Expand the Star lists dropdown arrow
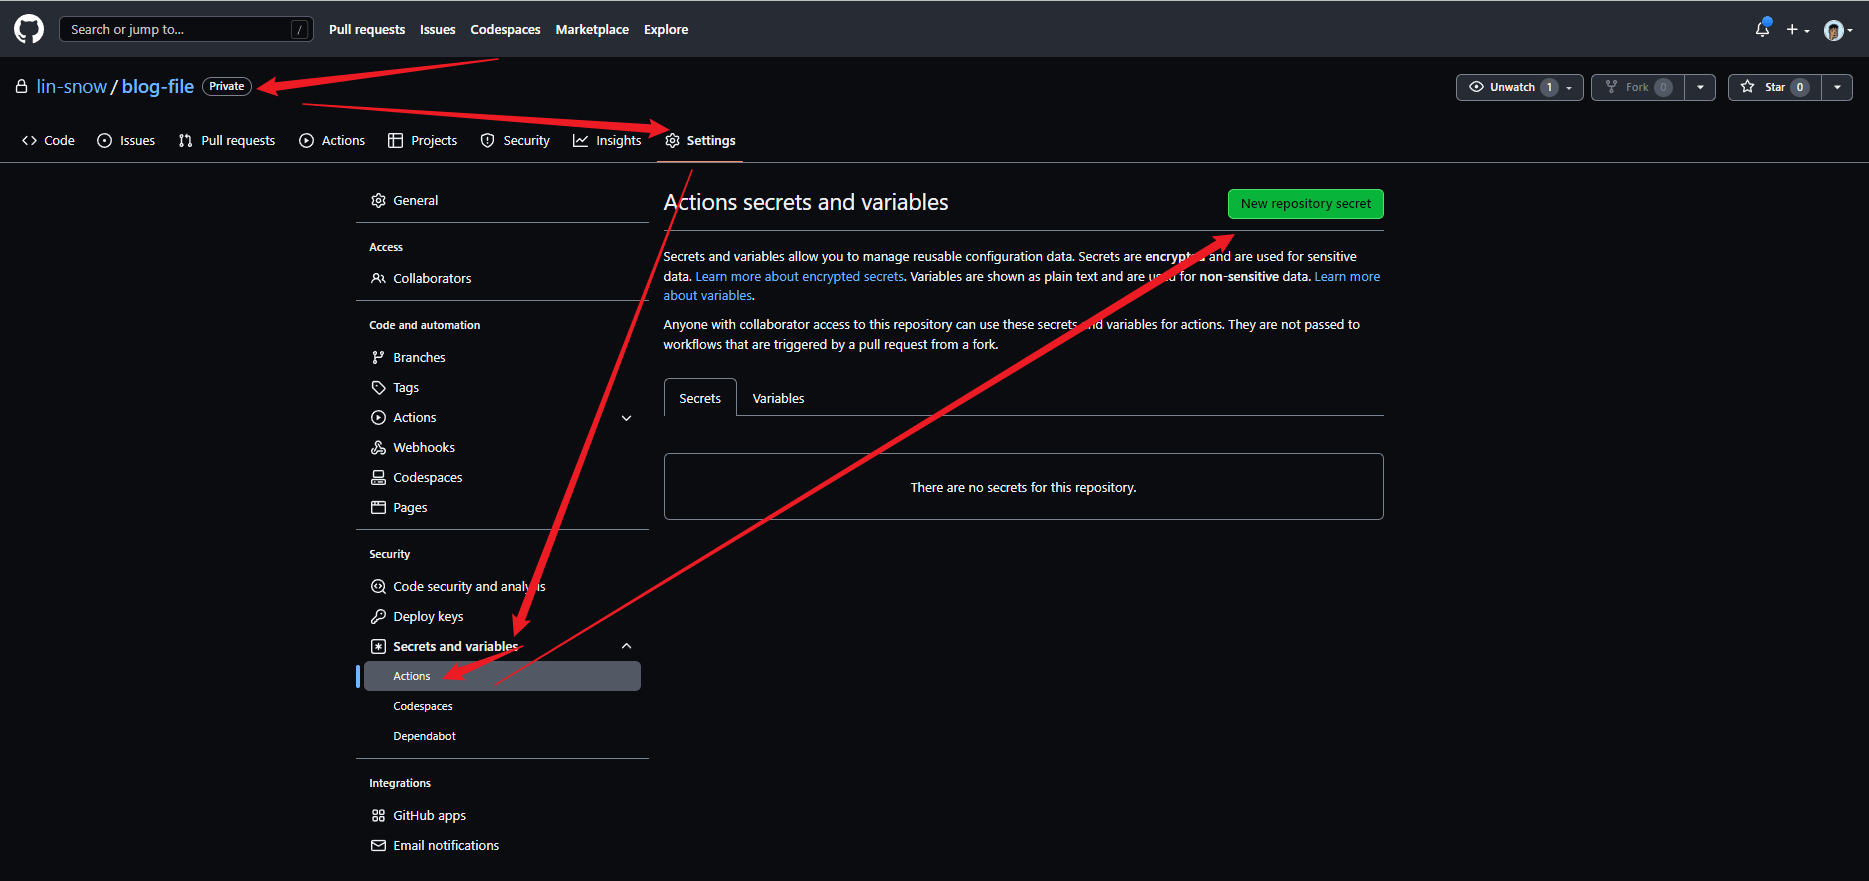The image size is (1869, 881). tap(1837, 87)
